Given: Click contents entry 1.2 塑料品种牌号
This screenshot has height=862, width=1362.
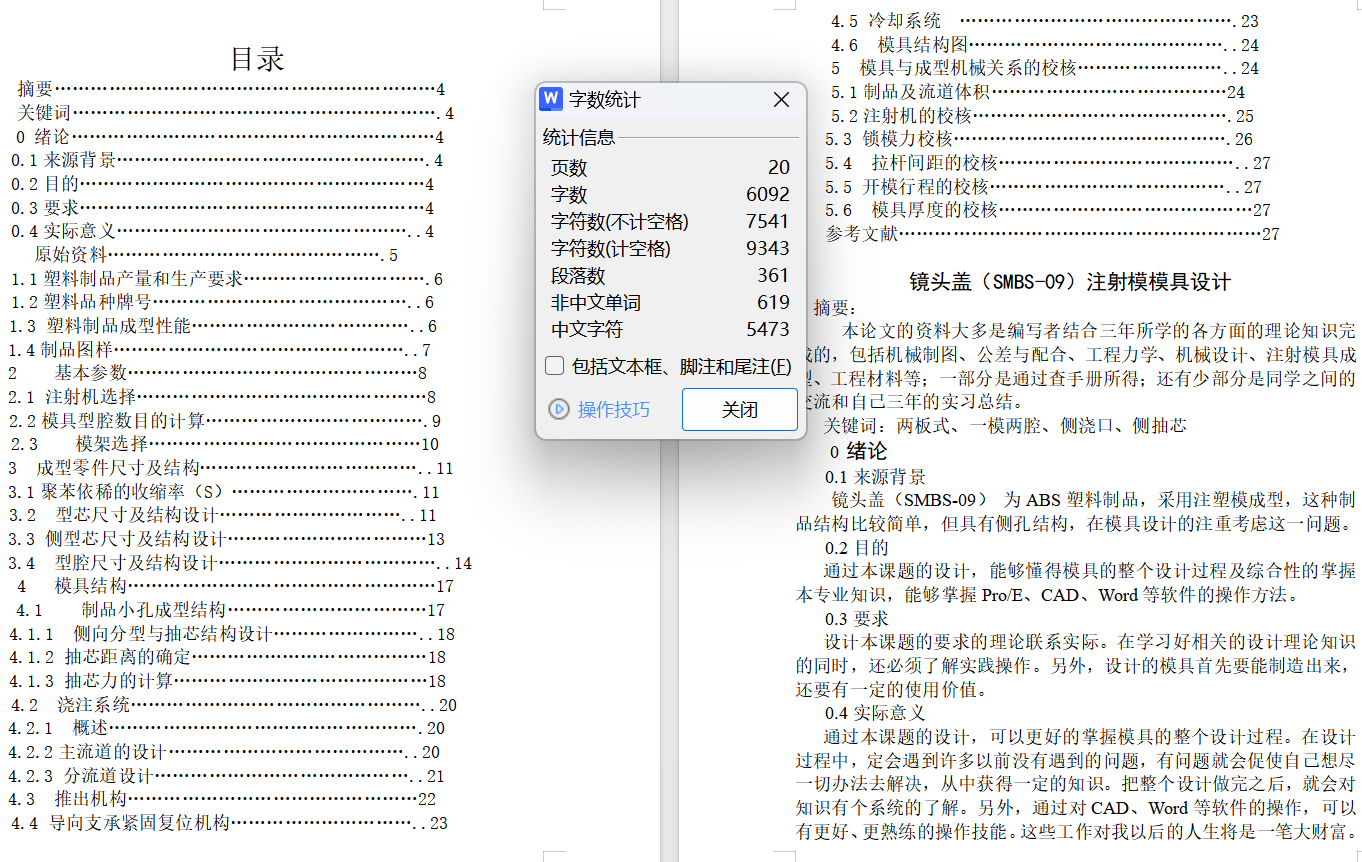Looking at the screenshot, I should coord(222,302).
